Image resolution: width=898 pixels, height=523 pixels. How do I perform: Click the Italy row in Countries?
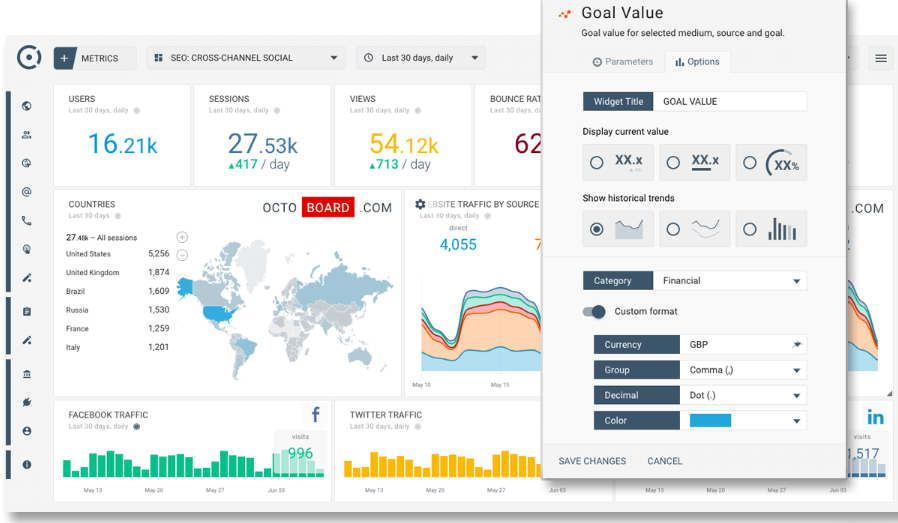point(117,347)
